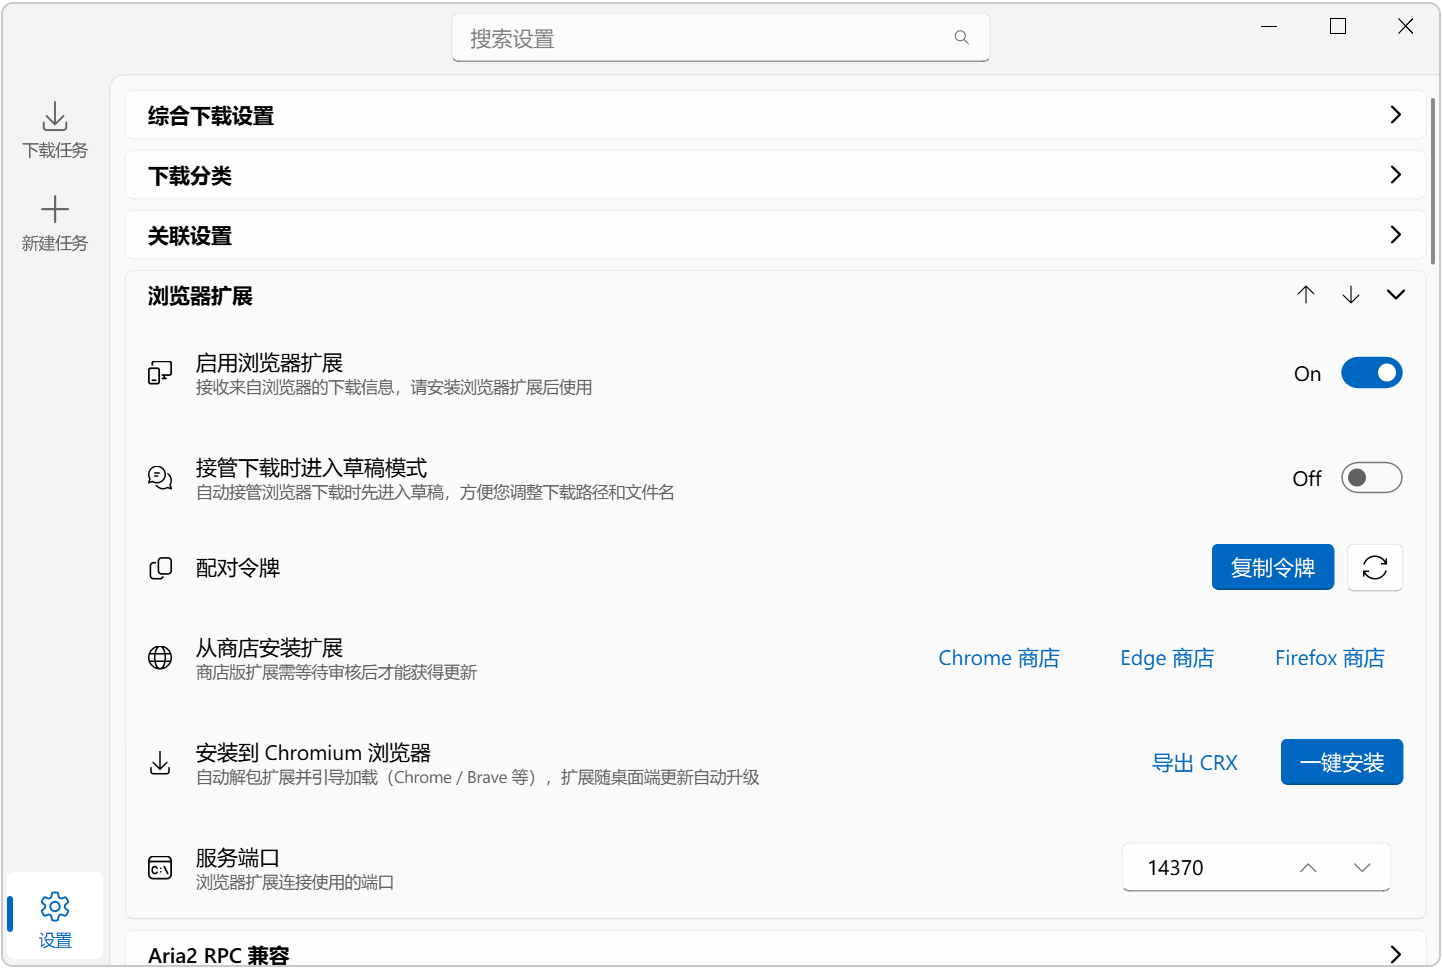Decrease the 服务端口 value with down arrow
The image size is (1442, 968).
click(1362, 868)
